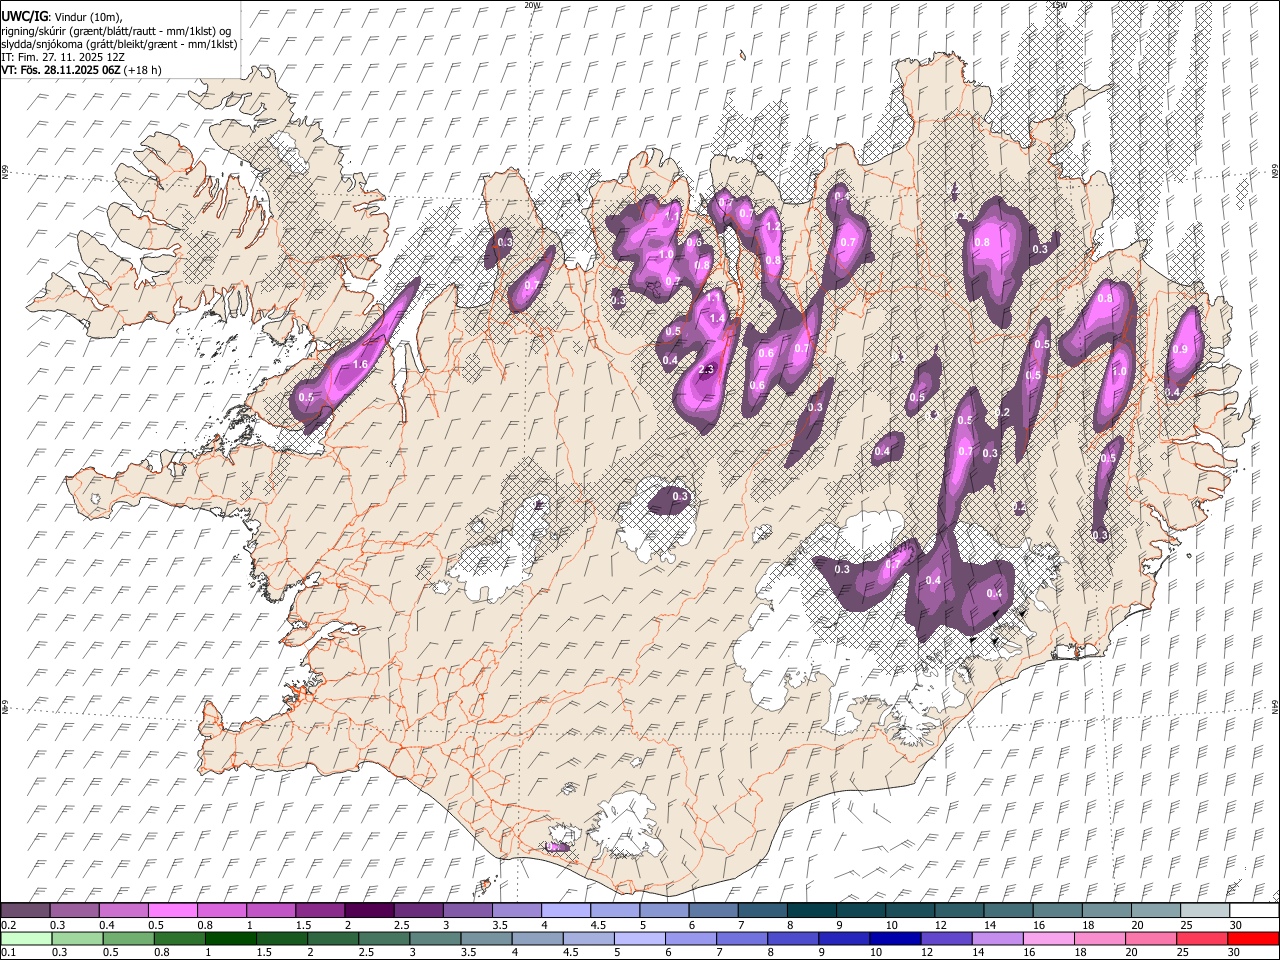Click the "(+18 h)" forecast offset text
Screen dimensions: 1280x960
tap(143, 70)
